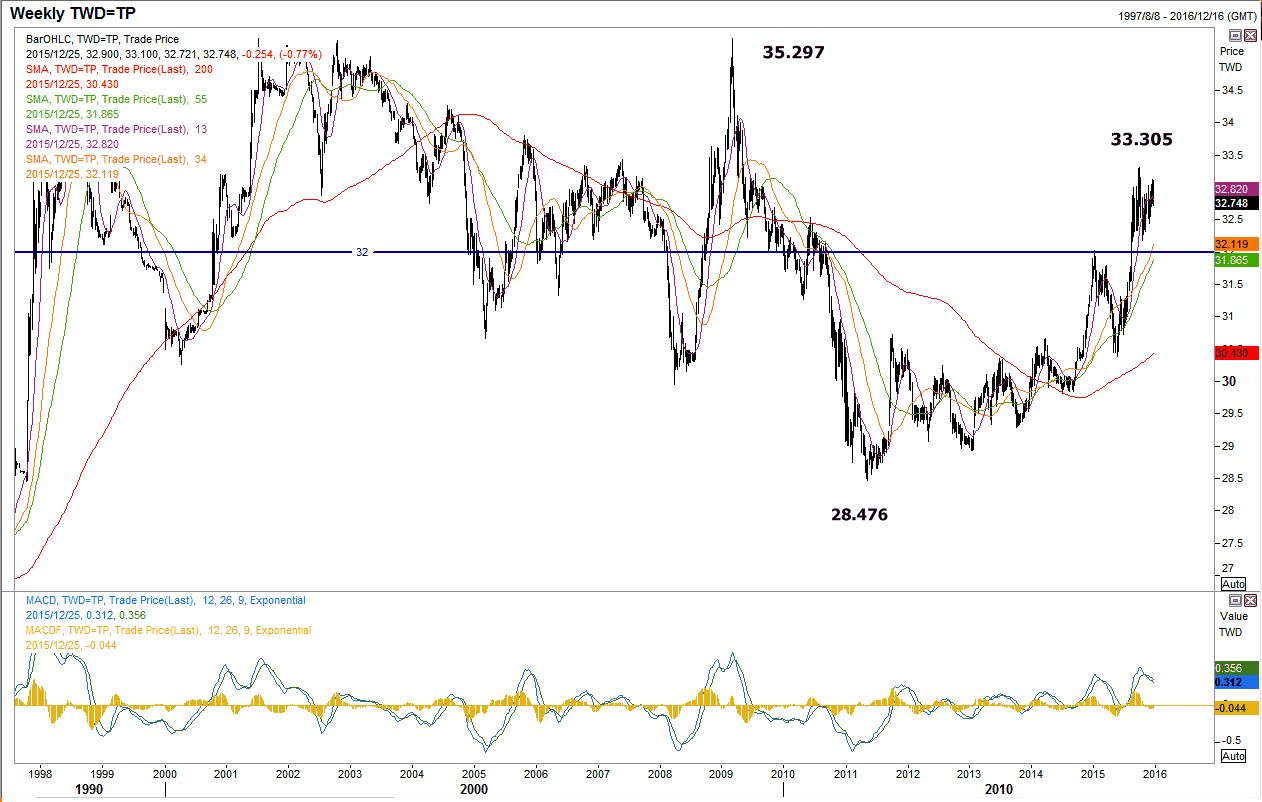
Task: Close the price chart pane
Action: 1249,35
